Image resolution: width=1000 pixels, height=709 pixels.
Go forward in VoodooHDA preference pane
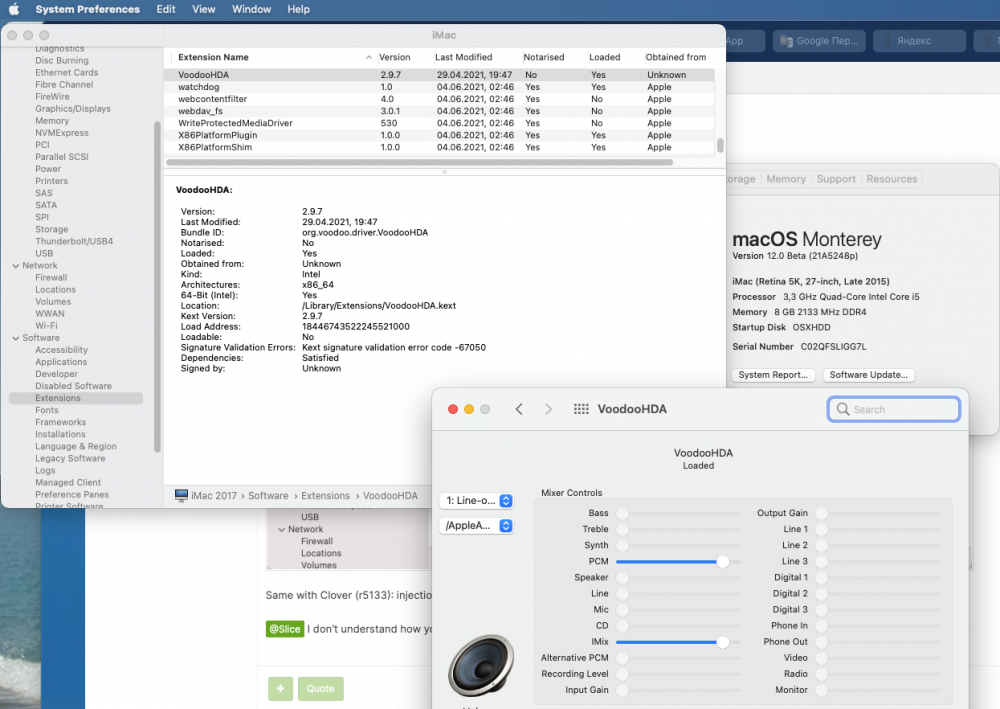click(548, 409)
